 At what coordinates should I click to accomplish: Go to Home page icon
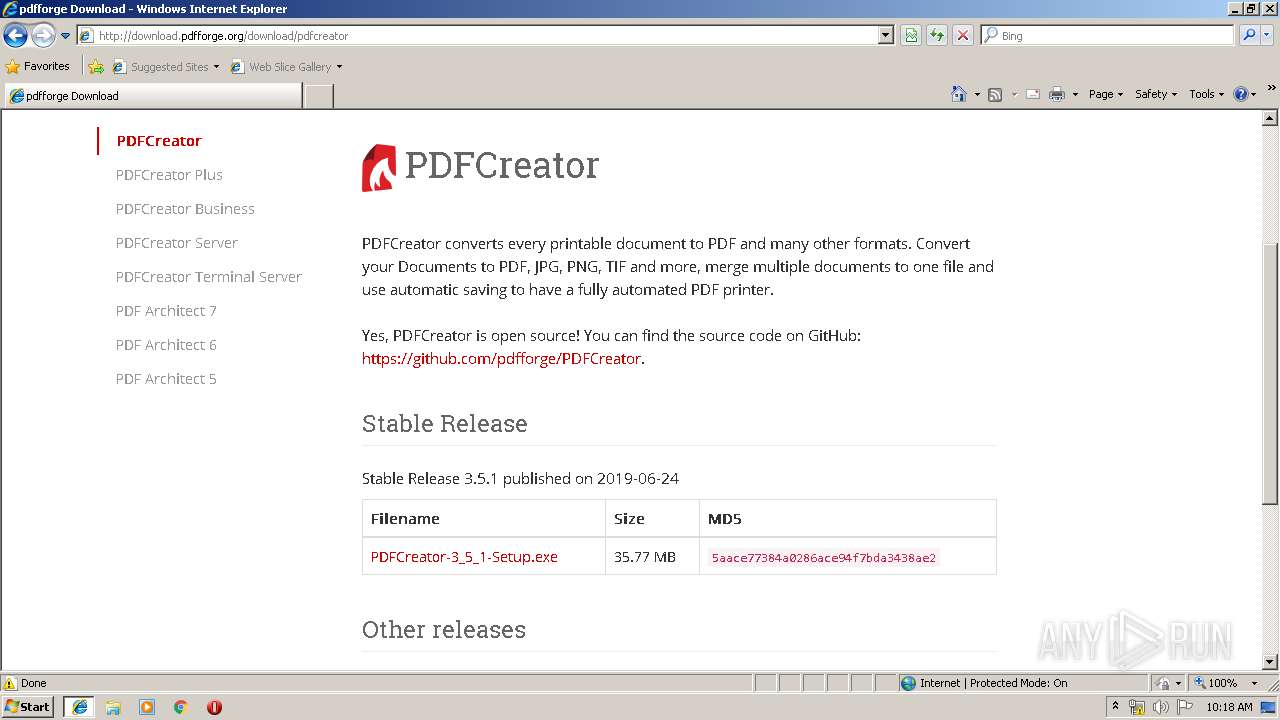[959, 94]
